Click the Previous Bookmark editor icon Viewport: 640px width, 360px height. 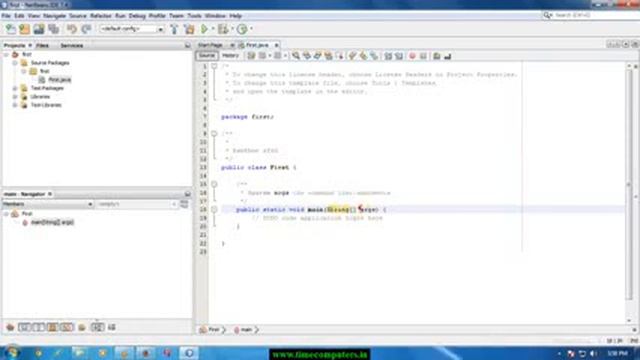point(352,56)
